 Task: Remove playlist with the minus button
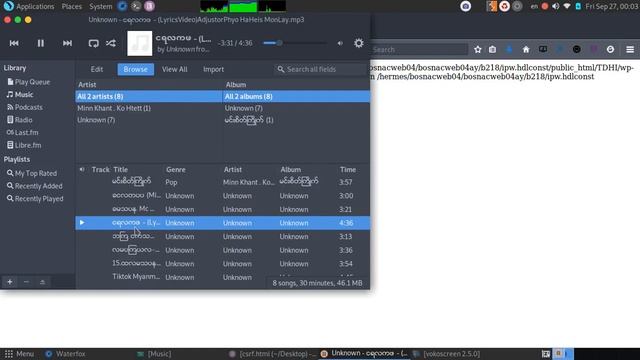(x=26, y=282)
